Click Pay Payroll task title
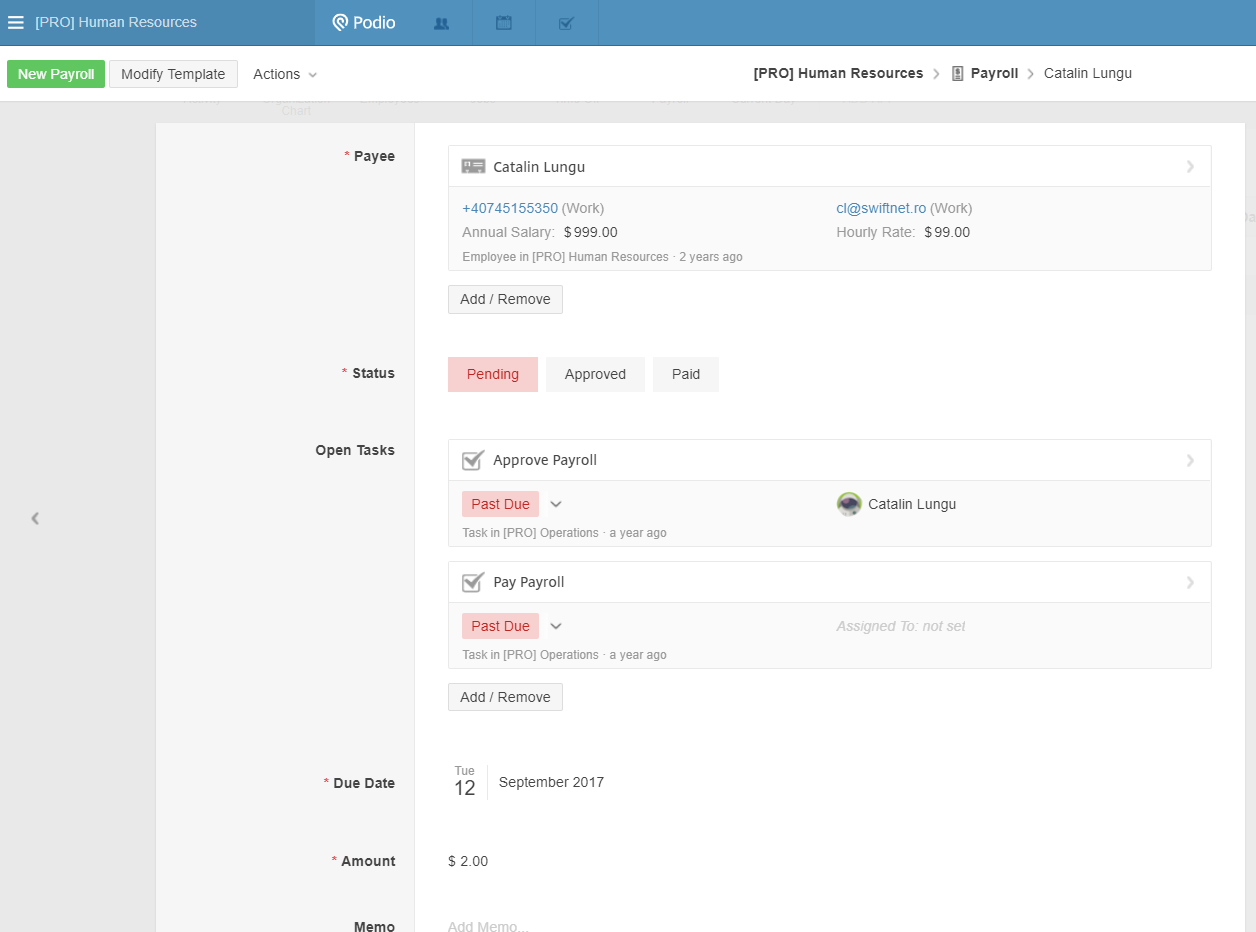 click(529, 582)
